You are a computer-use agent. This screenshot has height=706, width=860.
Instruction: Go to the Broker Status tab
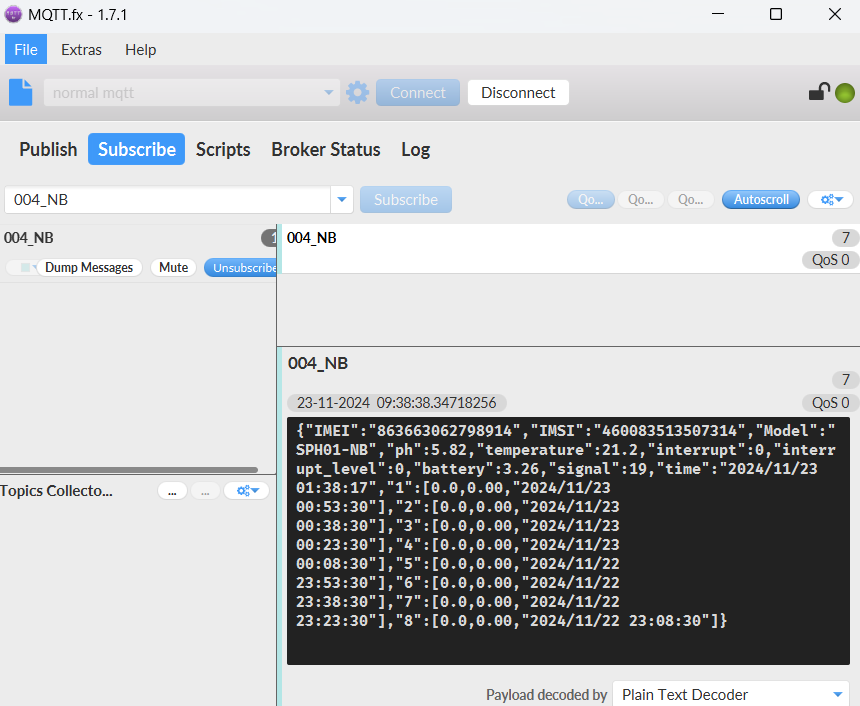(326, 149)
